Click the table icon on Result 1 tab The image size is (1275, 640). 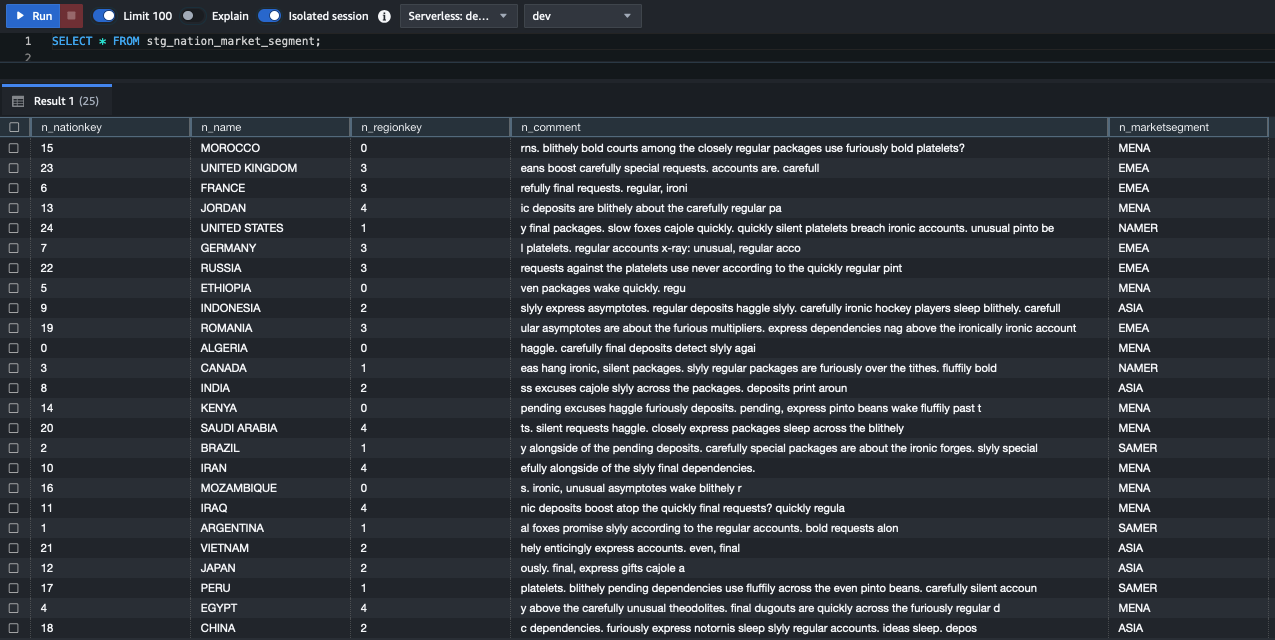[x=18, y=101]
